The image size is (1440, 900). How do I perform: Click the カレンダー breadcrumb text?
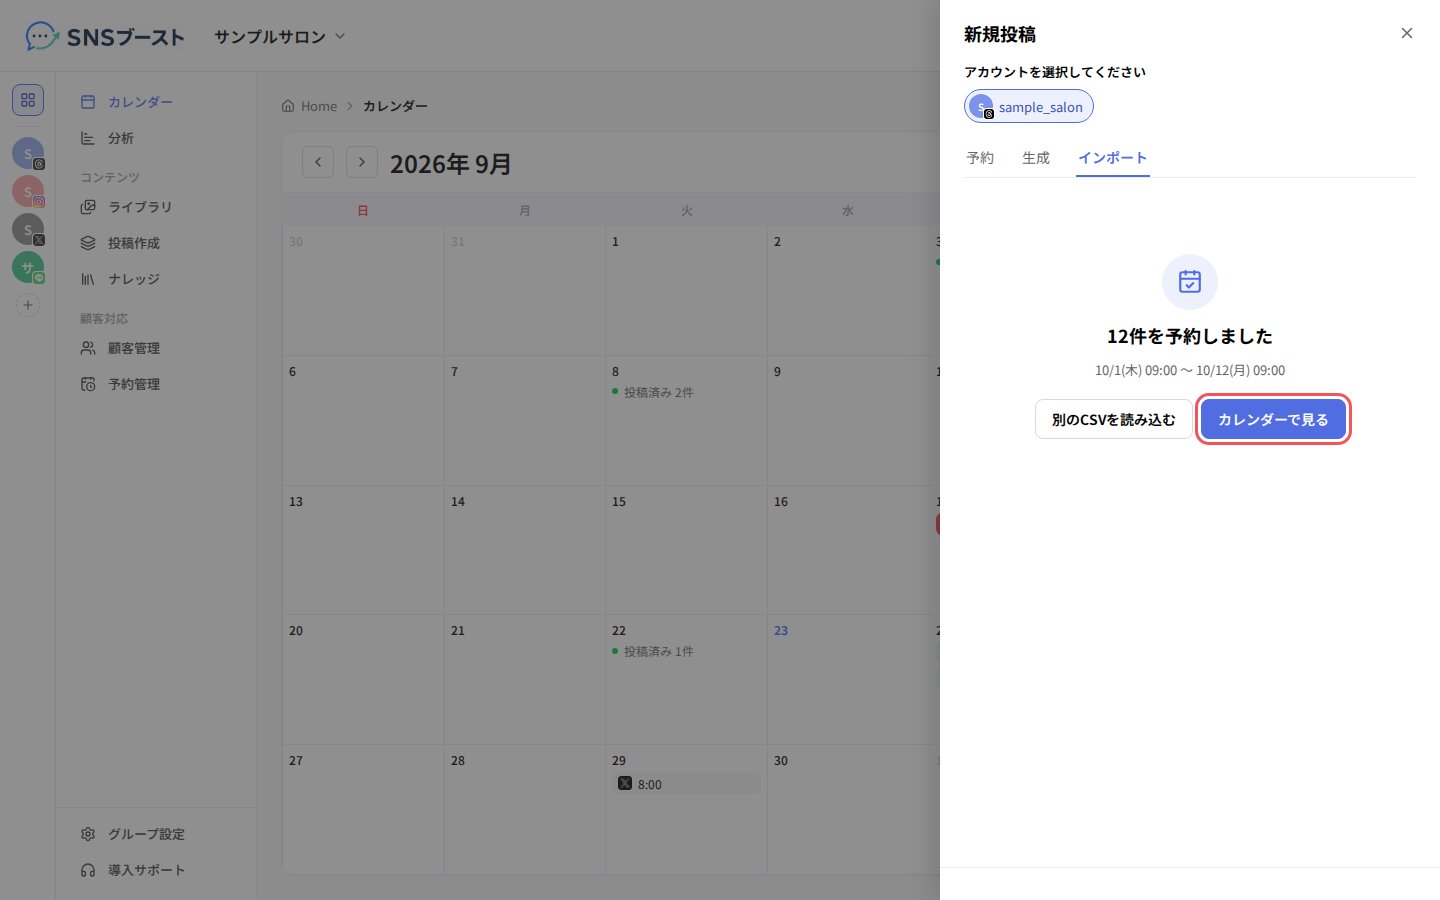(x=395, y=106)
